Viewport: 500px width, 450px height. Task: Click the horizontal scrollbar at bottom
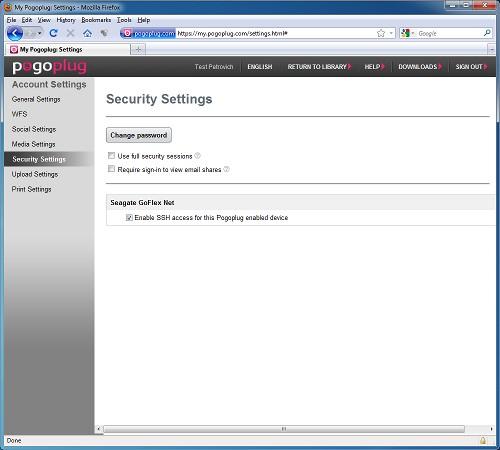284,429
